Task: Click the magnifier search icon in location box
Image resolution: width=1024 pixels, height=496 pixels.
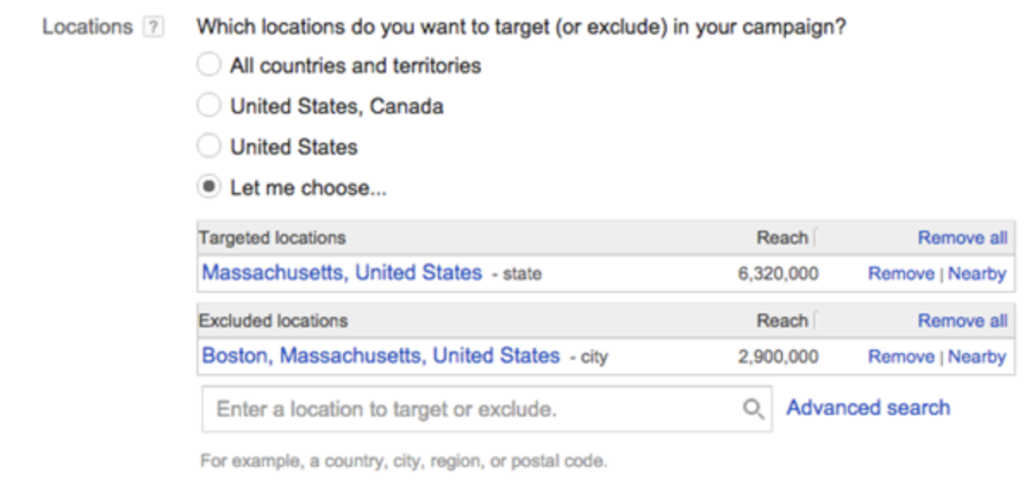Action: (753, 409)
